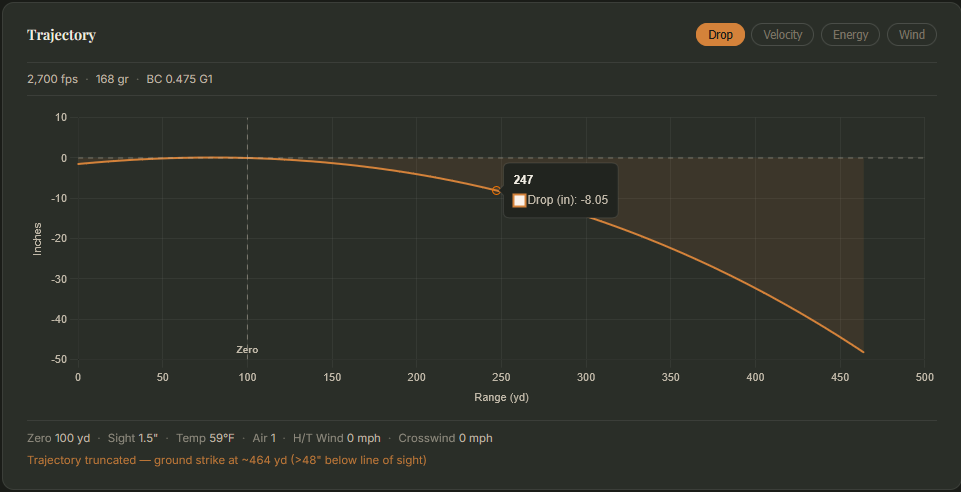Show the Wind chart tab

(x=911, y=35)
